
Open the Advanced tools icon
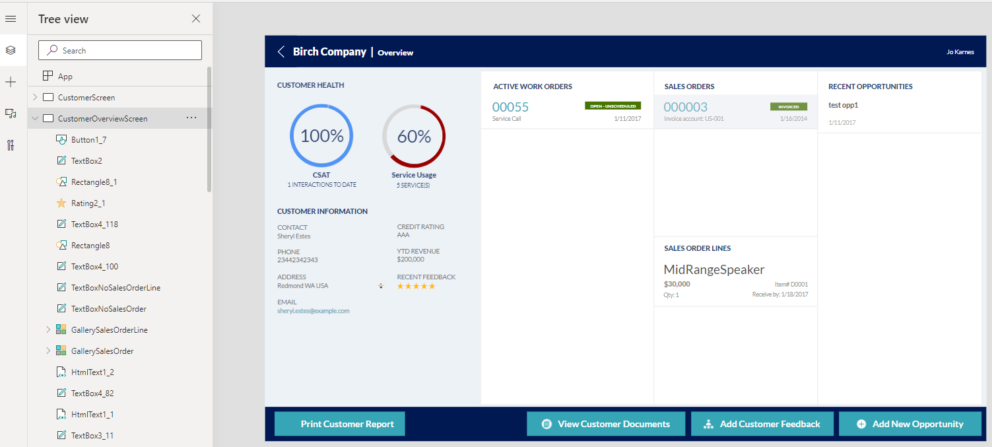pyautogui.click(x=11, y=145)
